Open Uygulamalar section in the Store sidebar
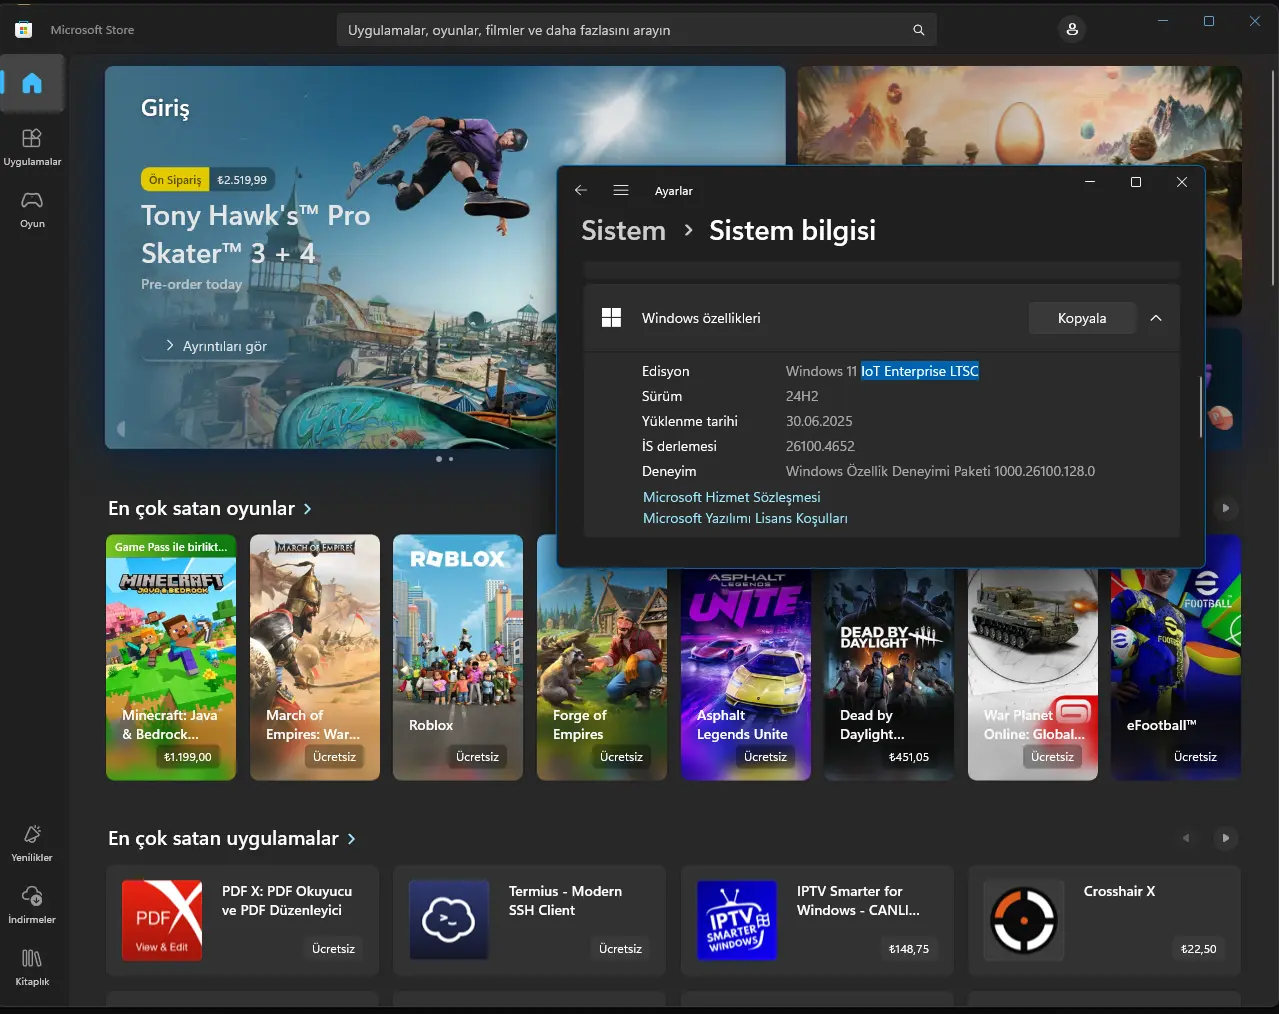The width and height of the screenshot is (1279, 1014). [32, 146]
